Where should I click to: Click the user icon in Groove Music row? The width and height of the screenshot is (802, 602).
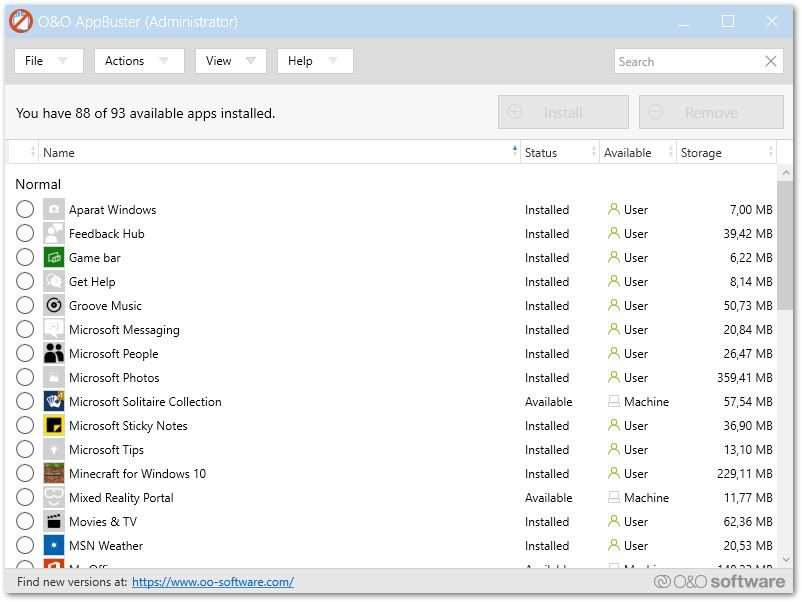pyautogui.click(x=613, y=305)
